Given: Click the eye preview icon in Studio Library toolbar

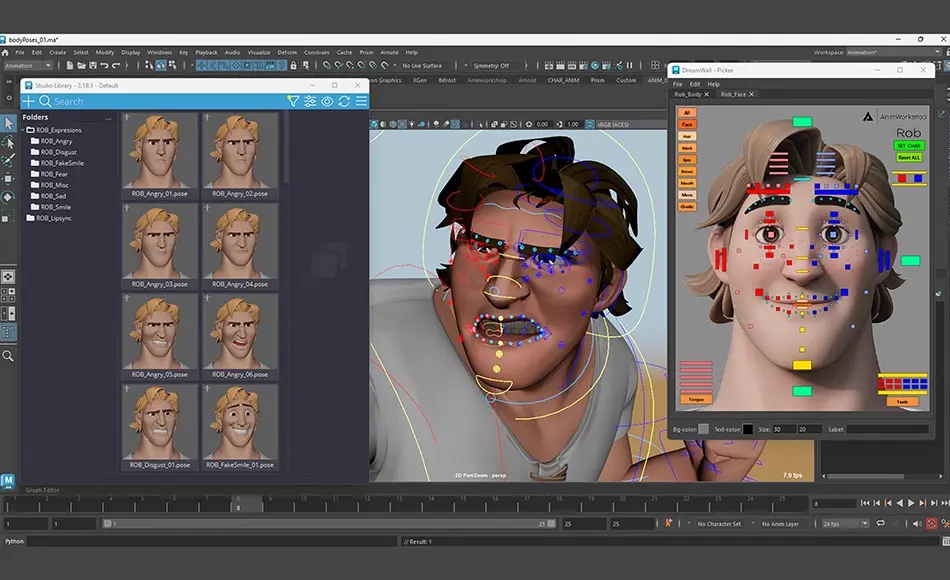Looking at the screenshot, I should (328, 101).
